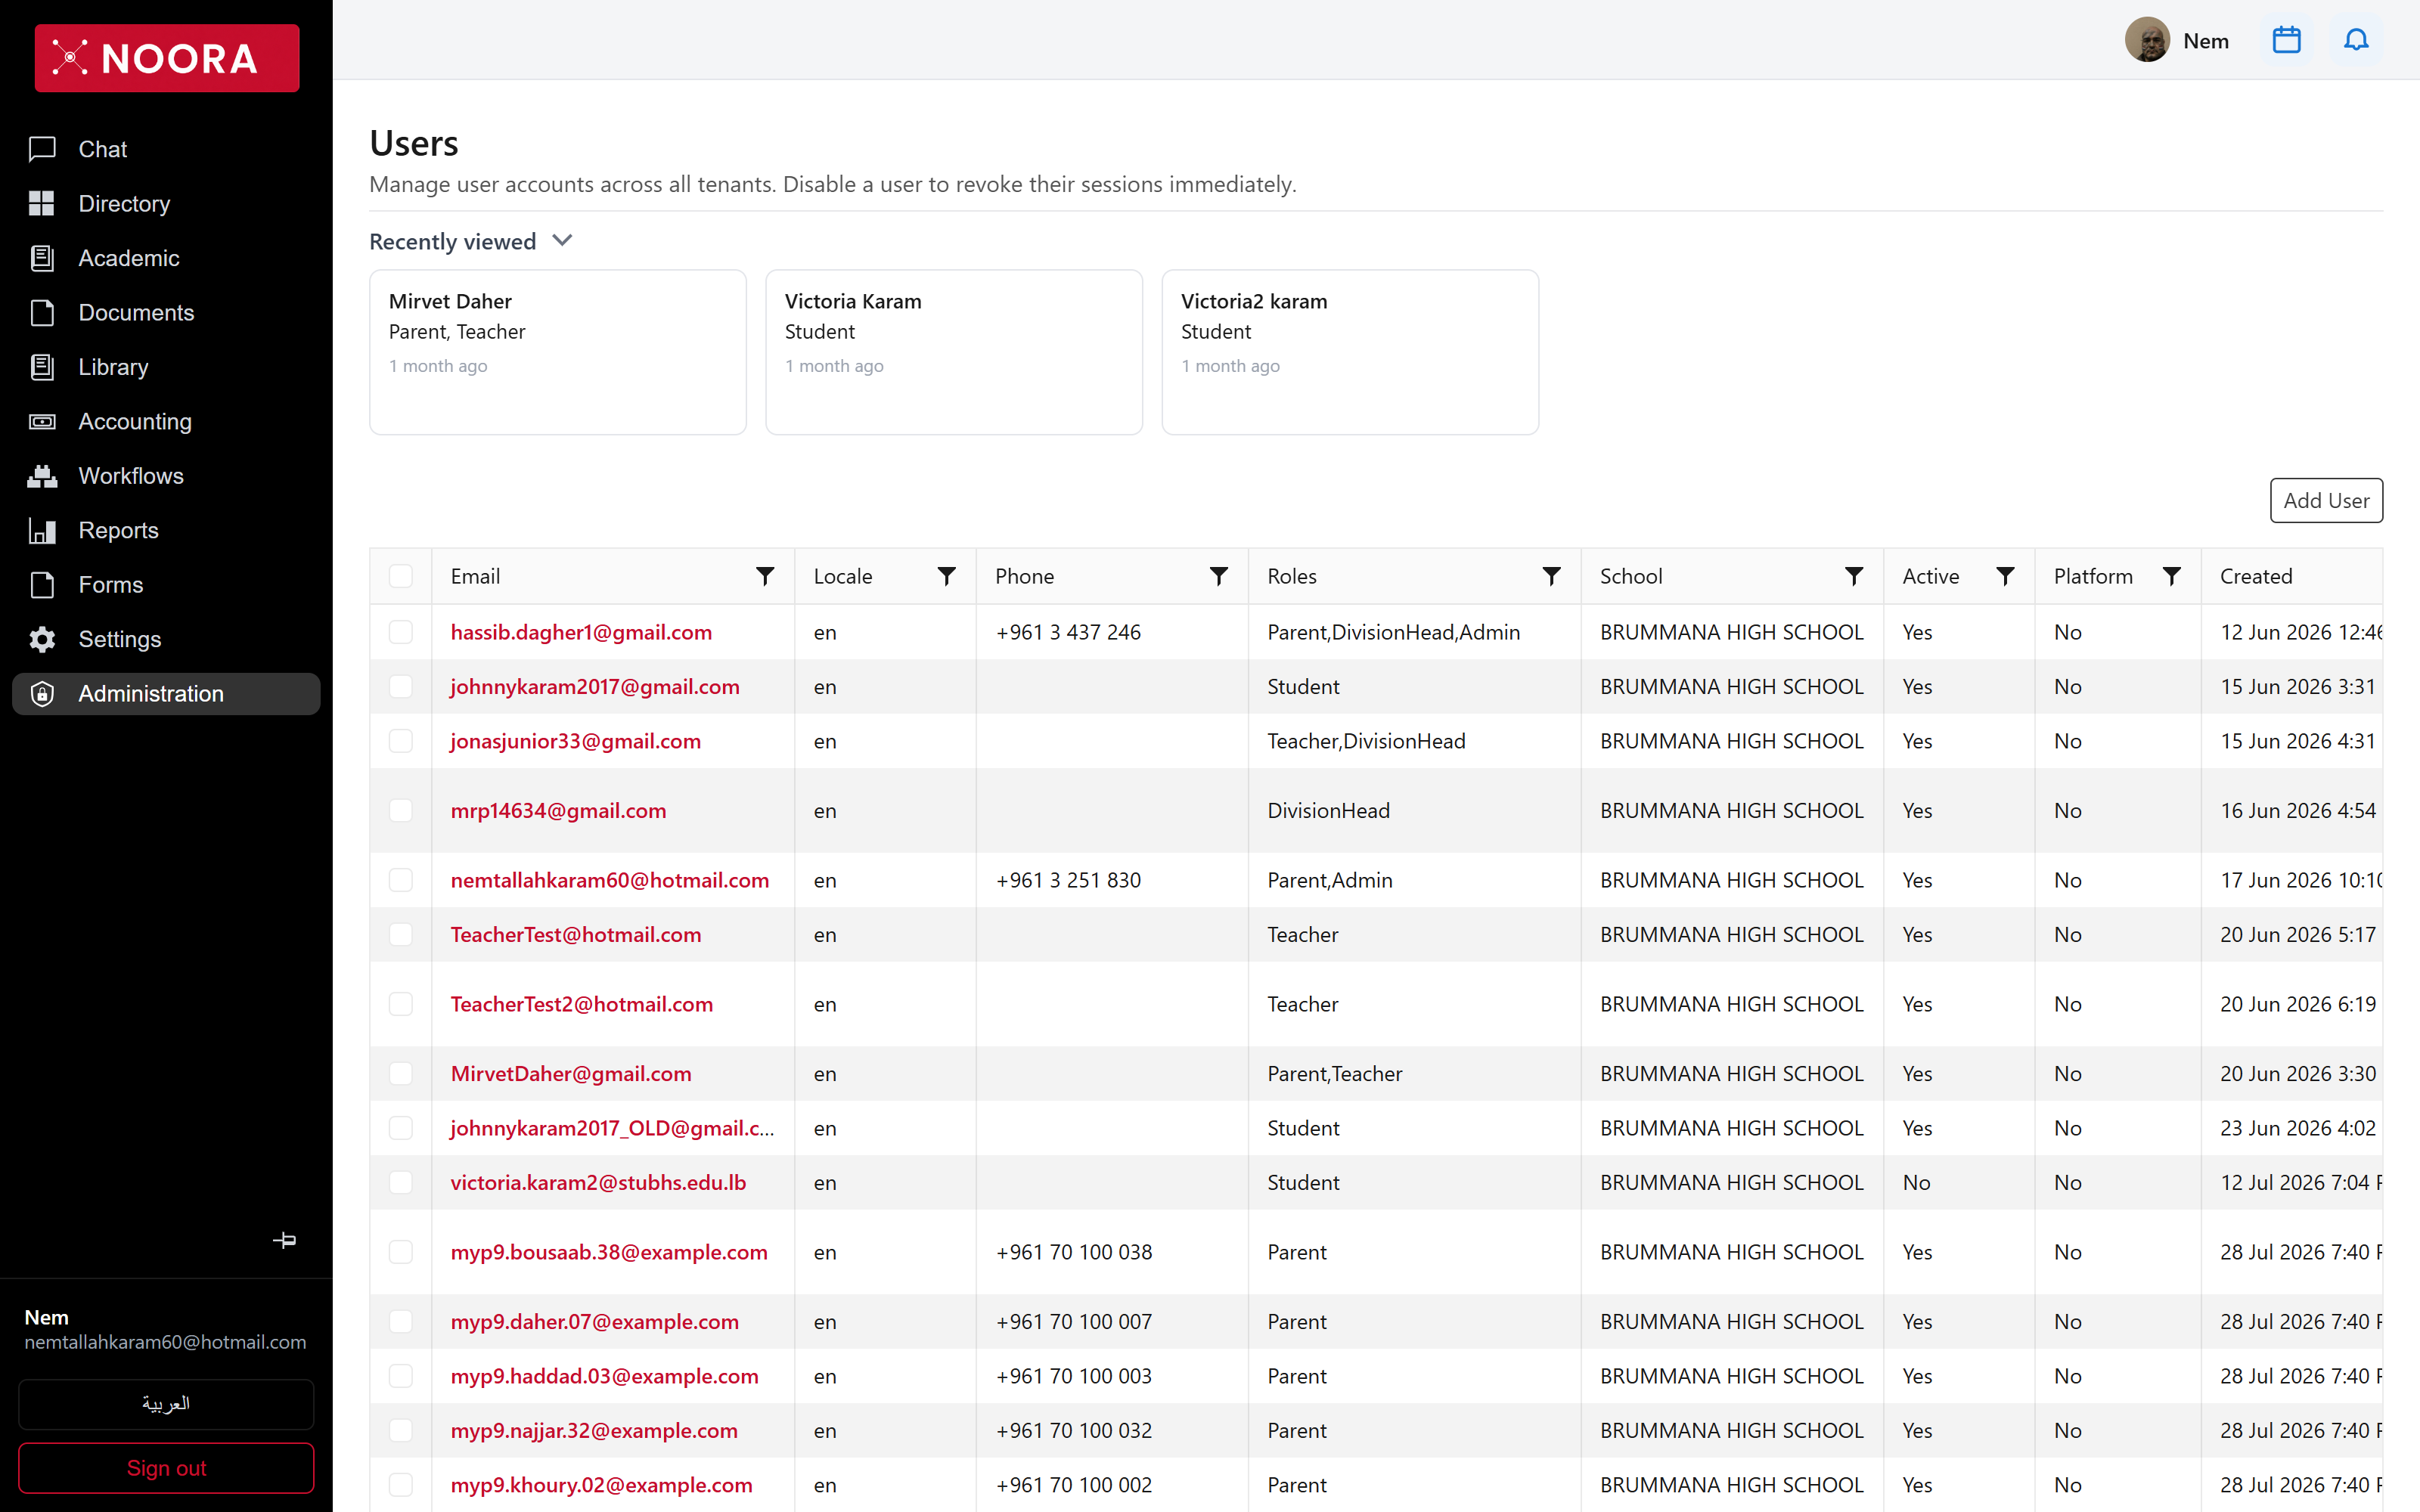Viewport: 2420px width, 1512px height.
Task: Click the Directory grid icon
Action: click(42, 204)
